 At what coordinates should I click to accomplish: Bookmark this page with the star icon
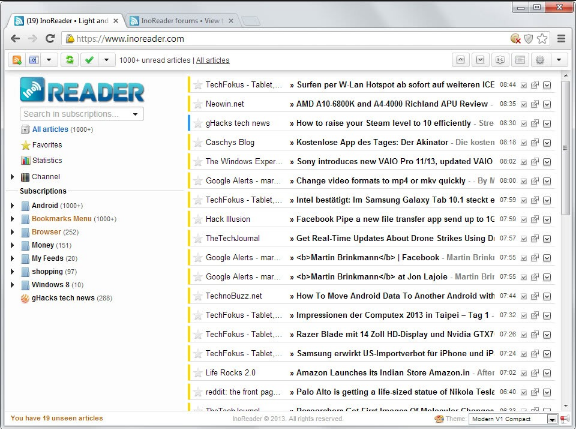point(542,39)
